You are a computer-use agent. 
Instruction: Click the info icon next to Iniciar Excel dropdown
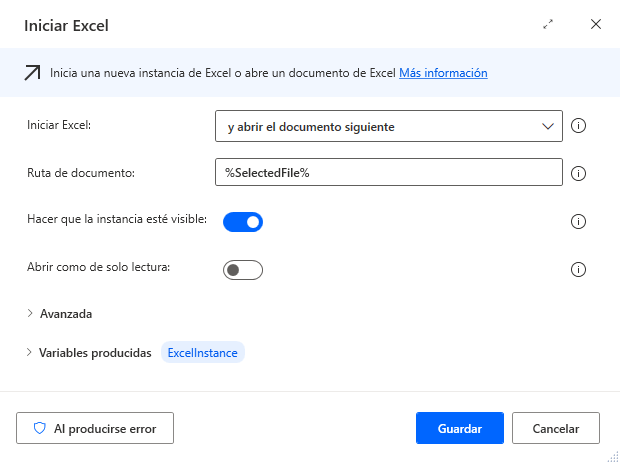coord(578,126)
